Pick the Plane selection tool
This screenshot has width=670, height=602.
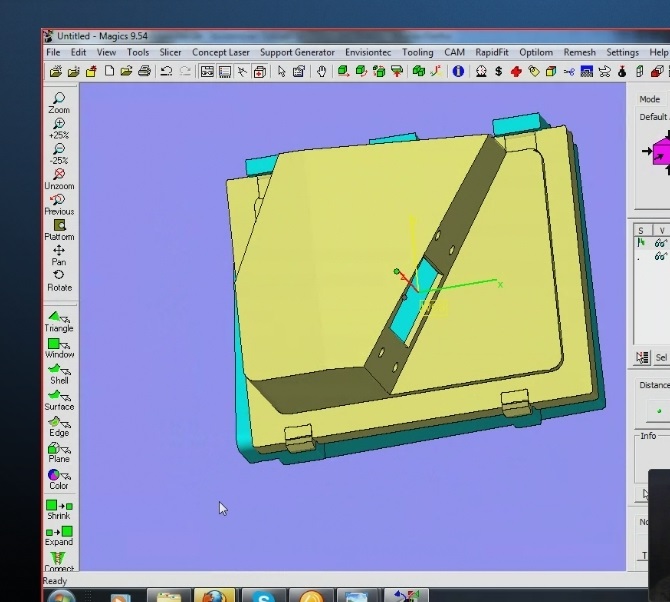tap(59, 451)
